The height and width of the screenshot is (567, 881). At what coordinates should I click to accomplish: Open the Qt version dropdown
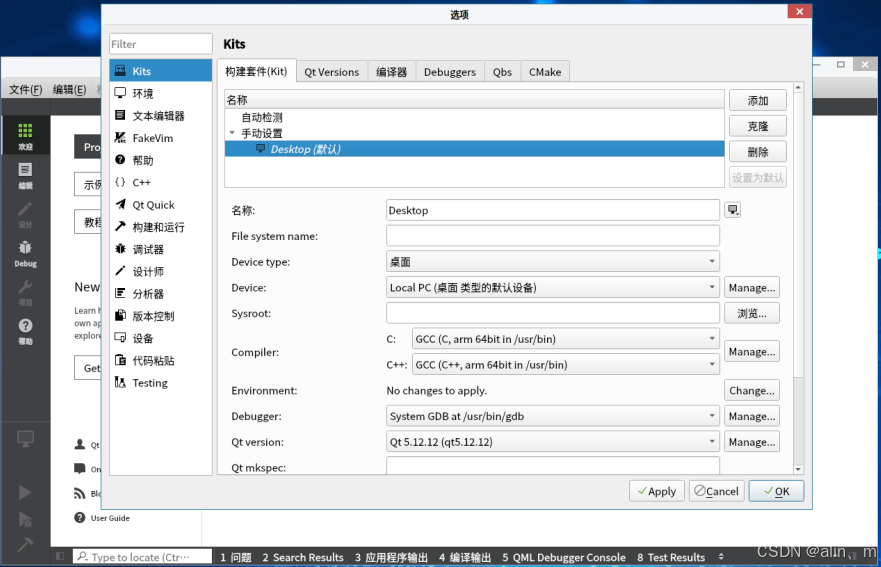point(553,442)
